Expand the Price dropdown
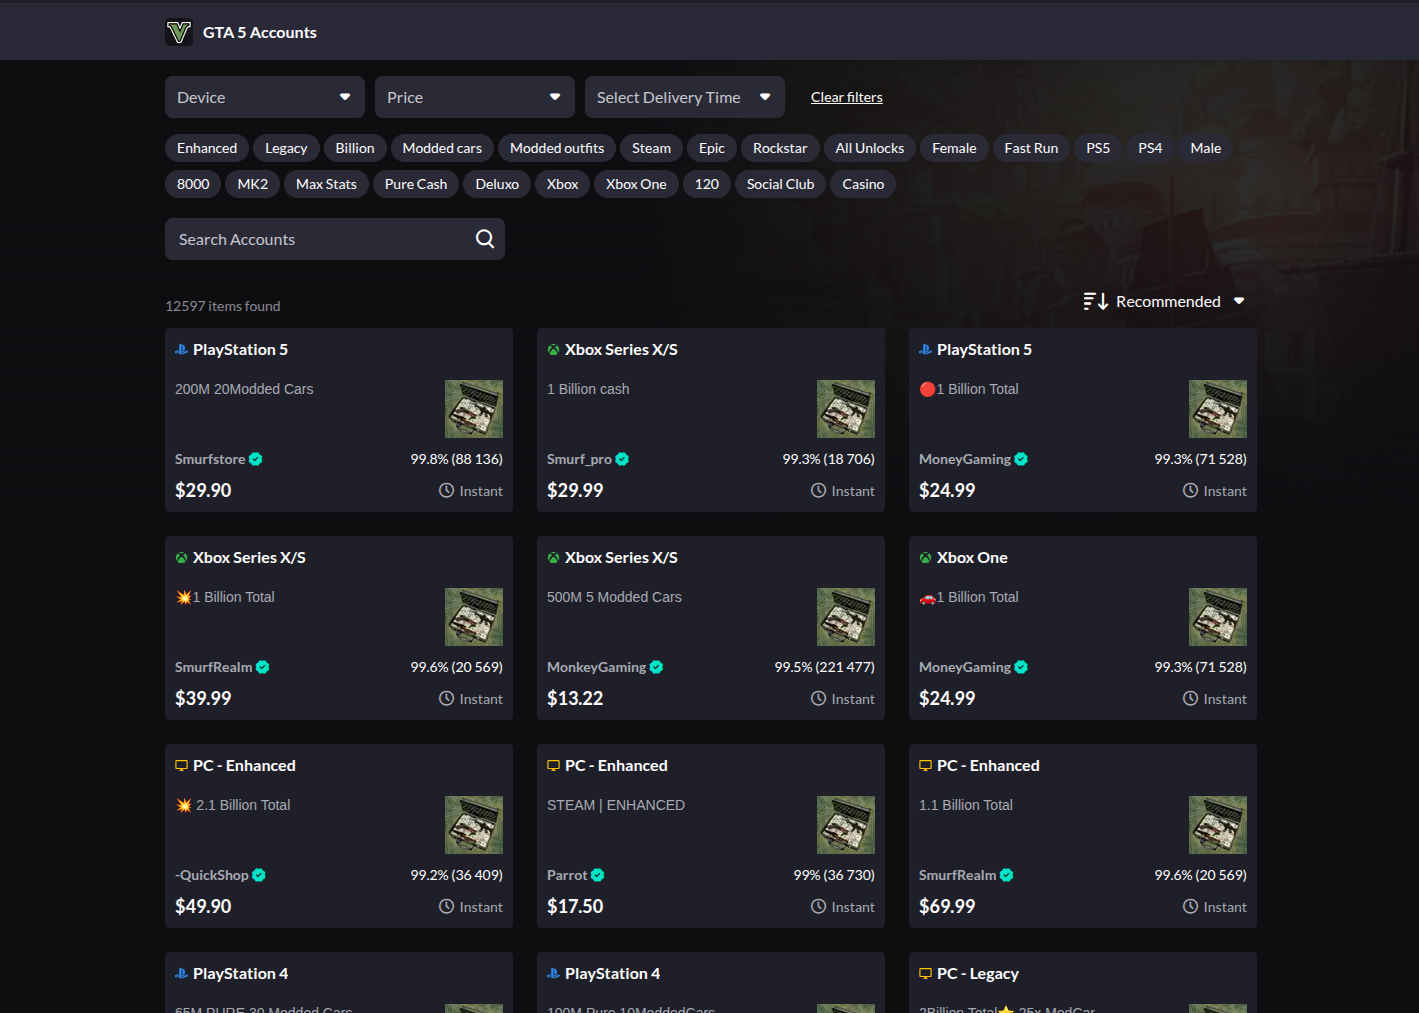The height and width of the screenshot is (1013, 1419). coord(474,97)
